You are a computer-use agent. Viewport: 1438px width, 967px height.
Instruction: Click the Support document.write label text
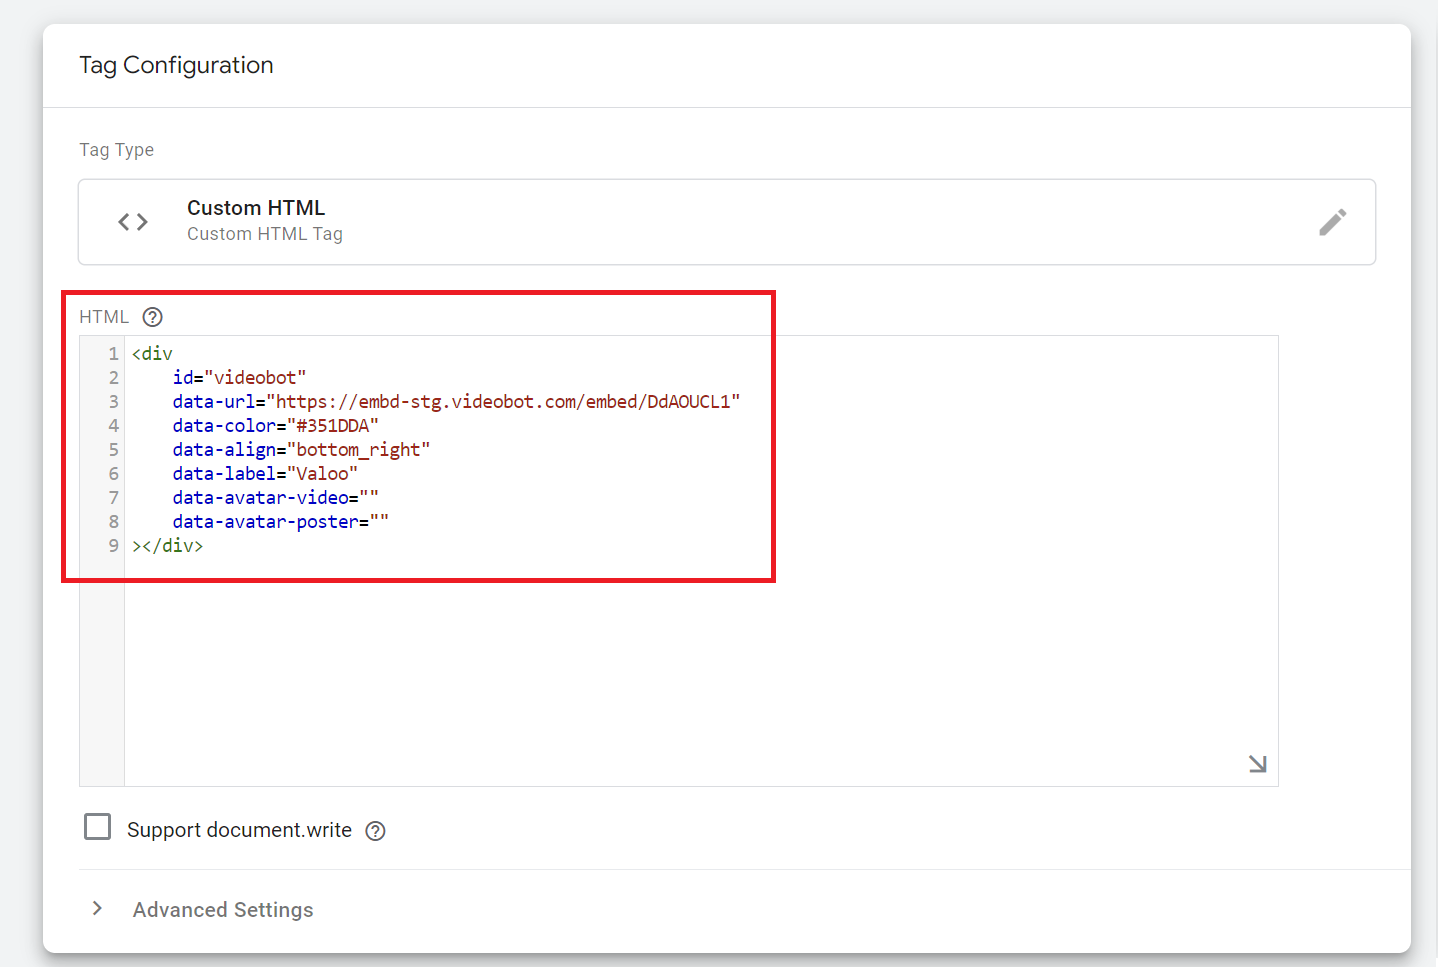pyautogui.click(x=239, y=831)
